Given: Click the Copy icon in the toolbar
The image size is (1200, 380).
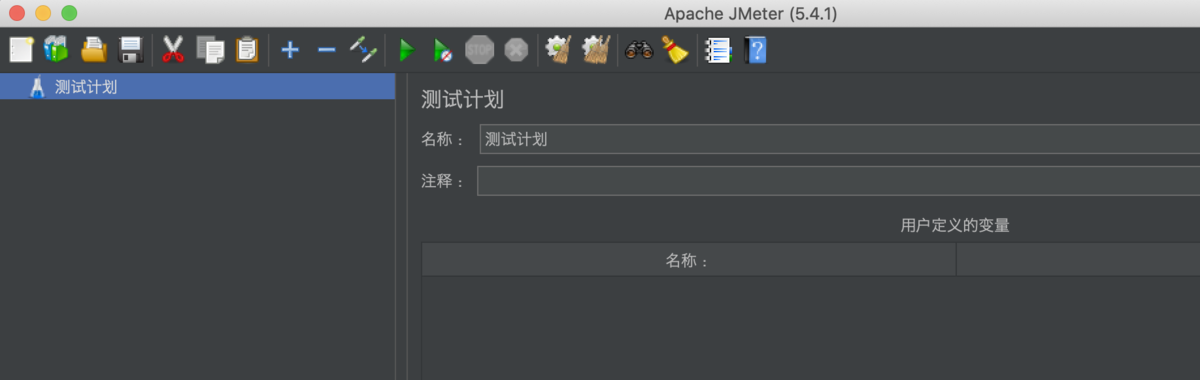Looking at the screenshot, I should [210, 49].
